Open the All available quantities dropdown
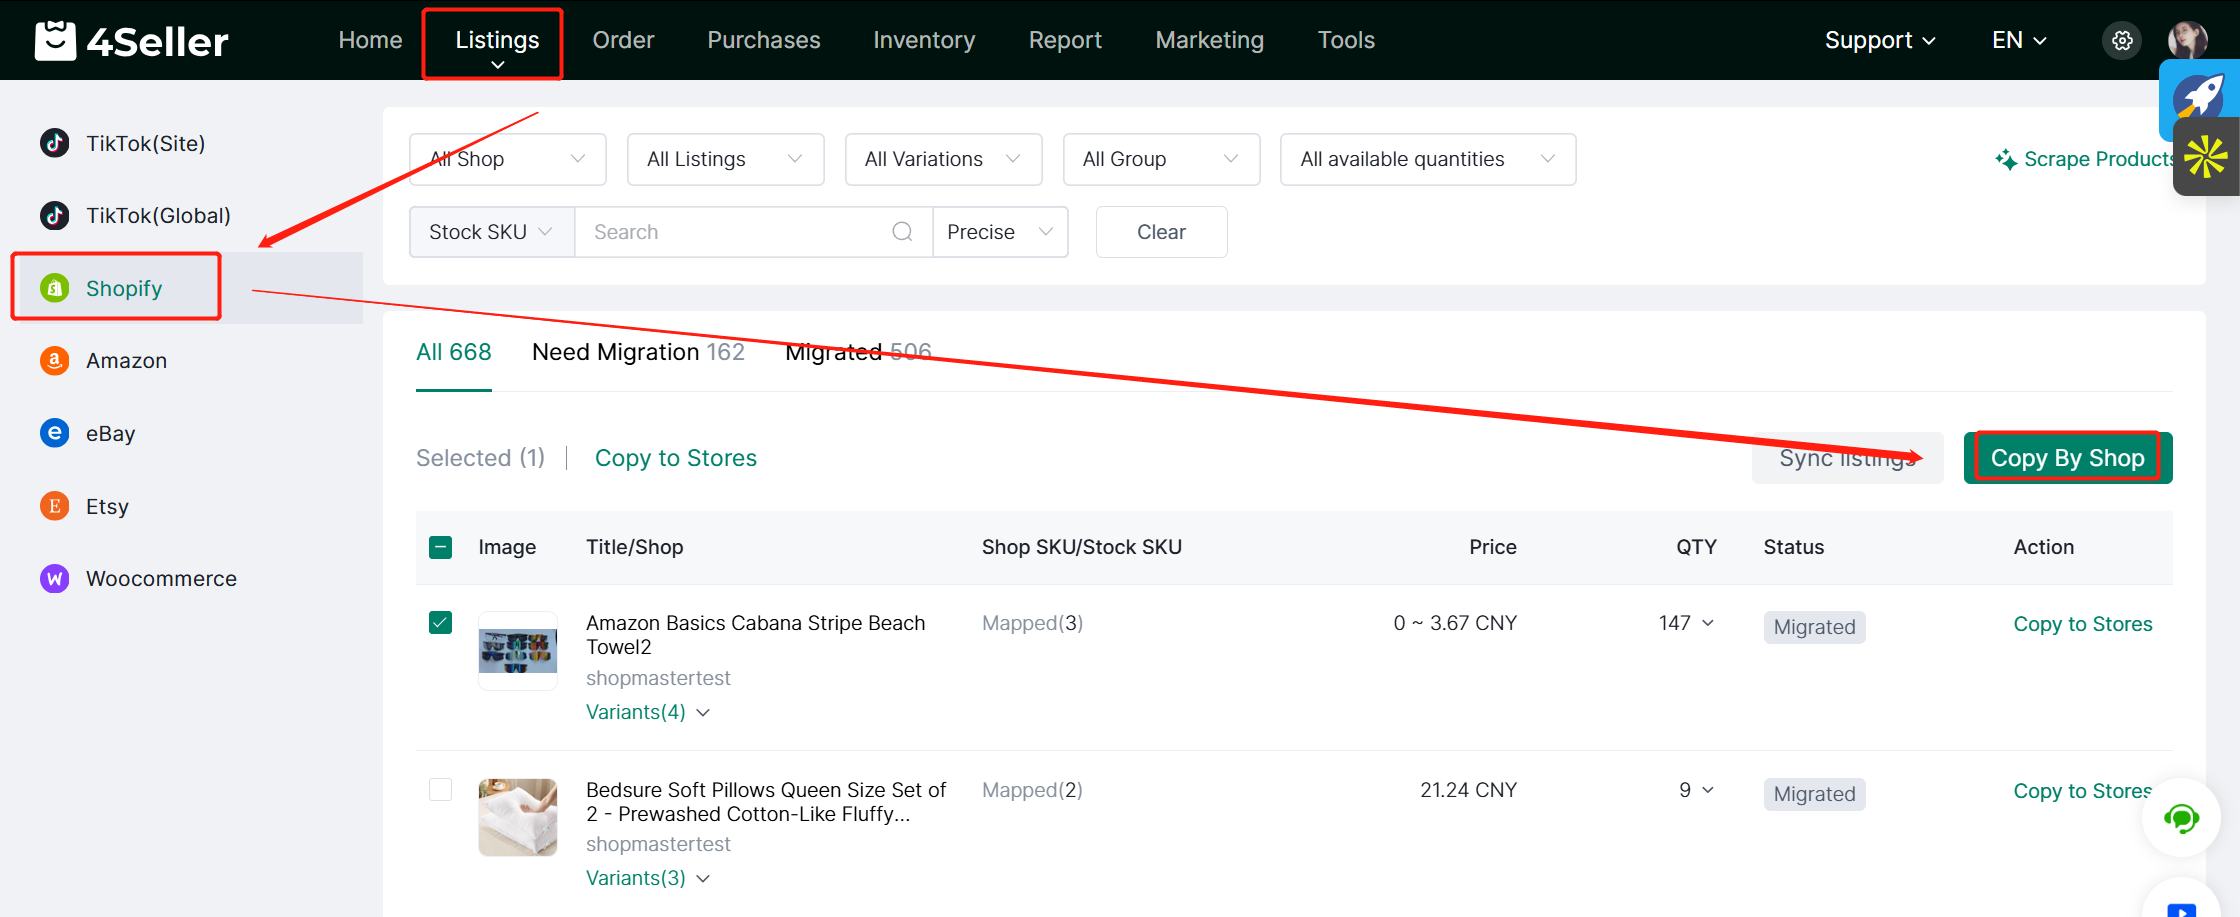Viewport: 2240px width, 917px height. [x=1428, y=159]
